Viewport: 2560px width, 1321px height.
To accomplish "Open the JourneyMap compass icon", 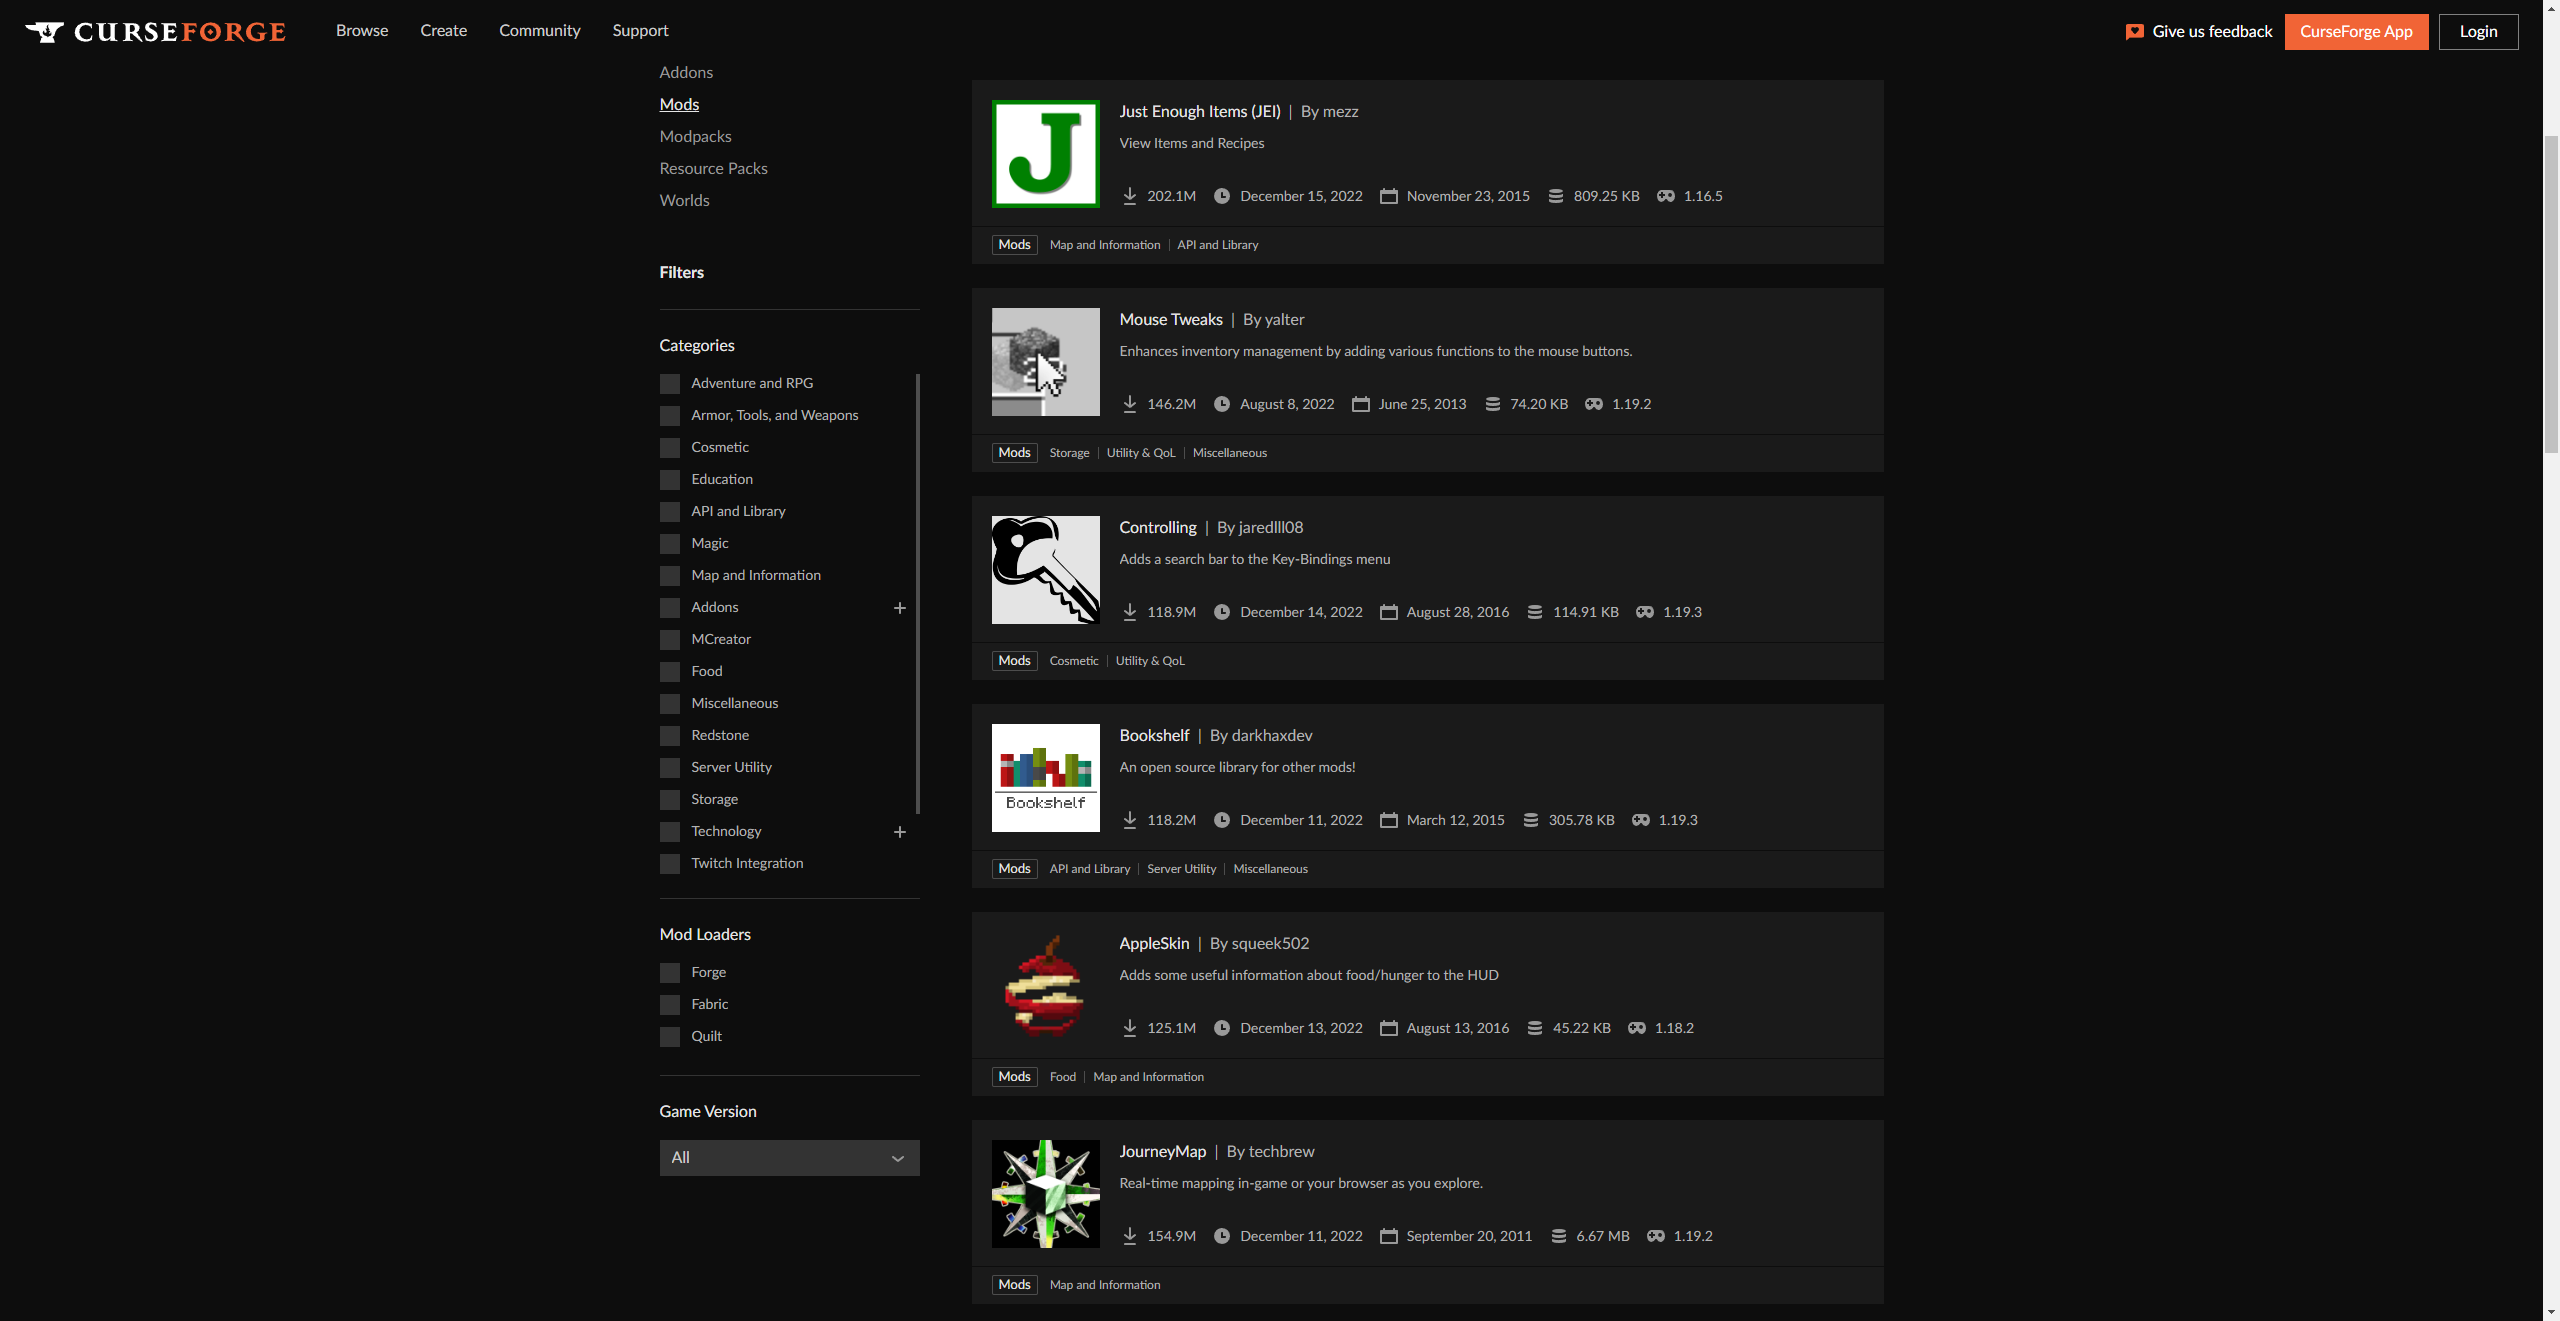I will coord(1045,1194).
